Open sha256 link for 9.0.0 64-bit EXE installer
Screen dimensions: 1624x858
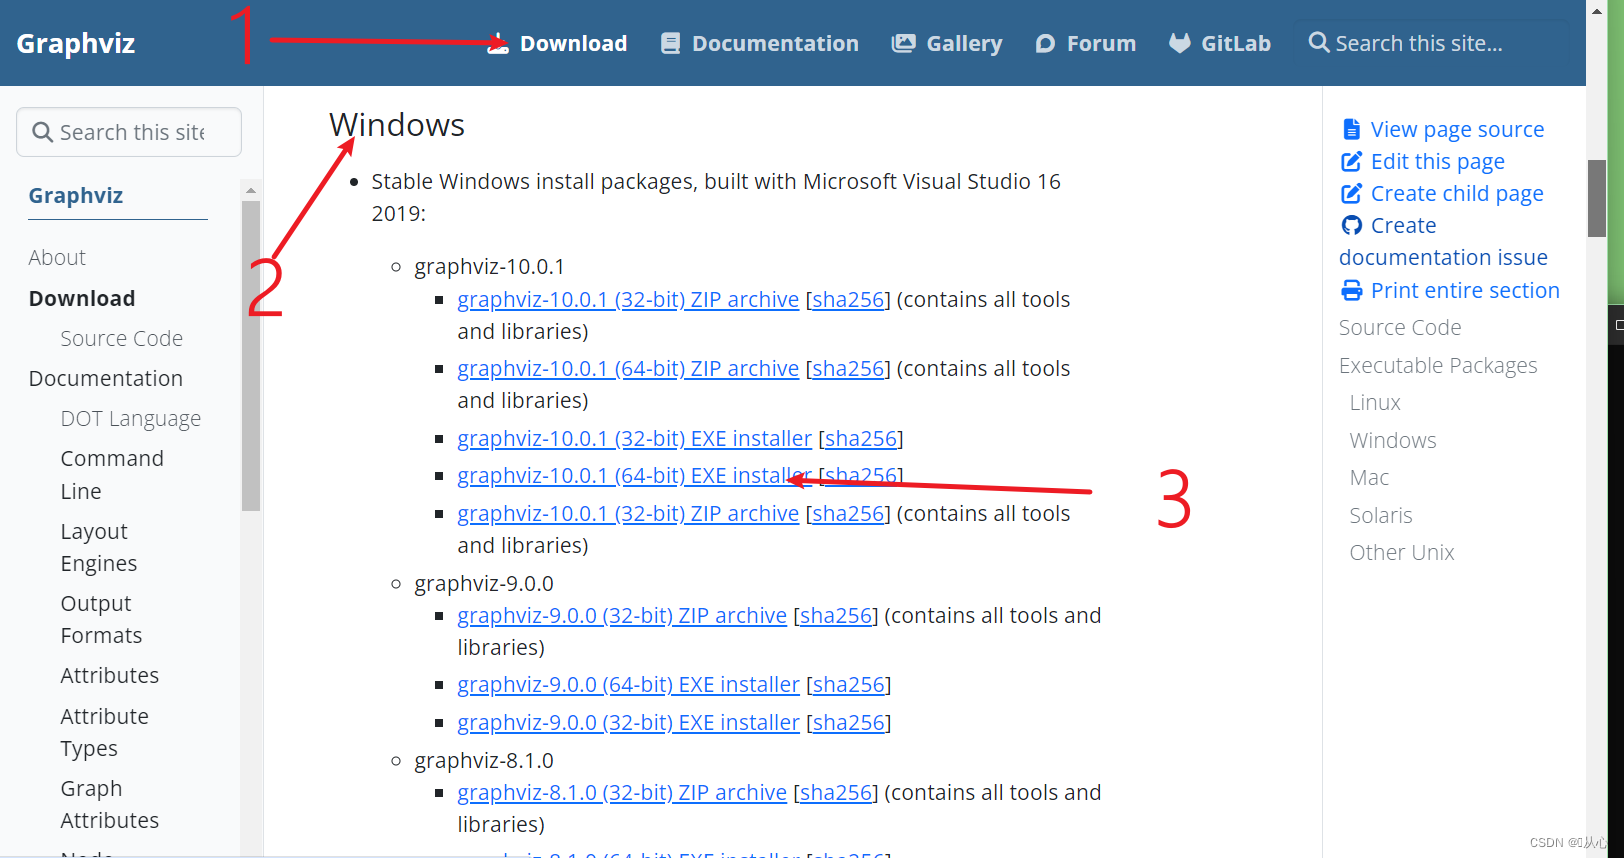point(848,685)
